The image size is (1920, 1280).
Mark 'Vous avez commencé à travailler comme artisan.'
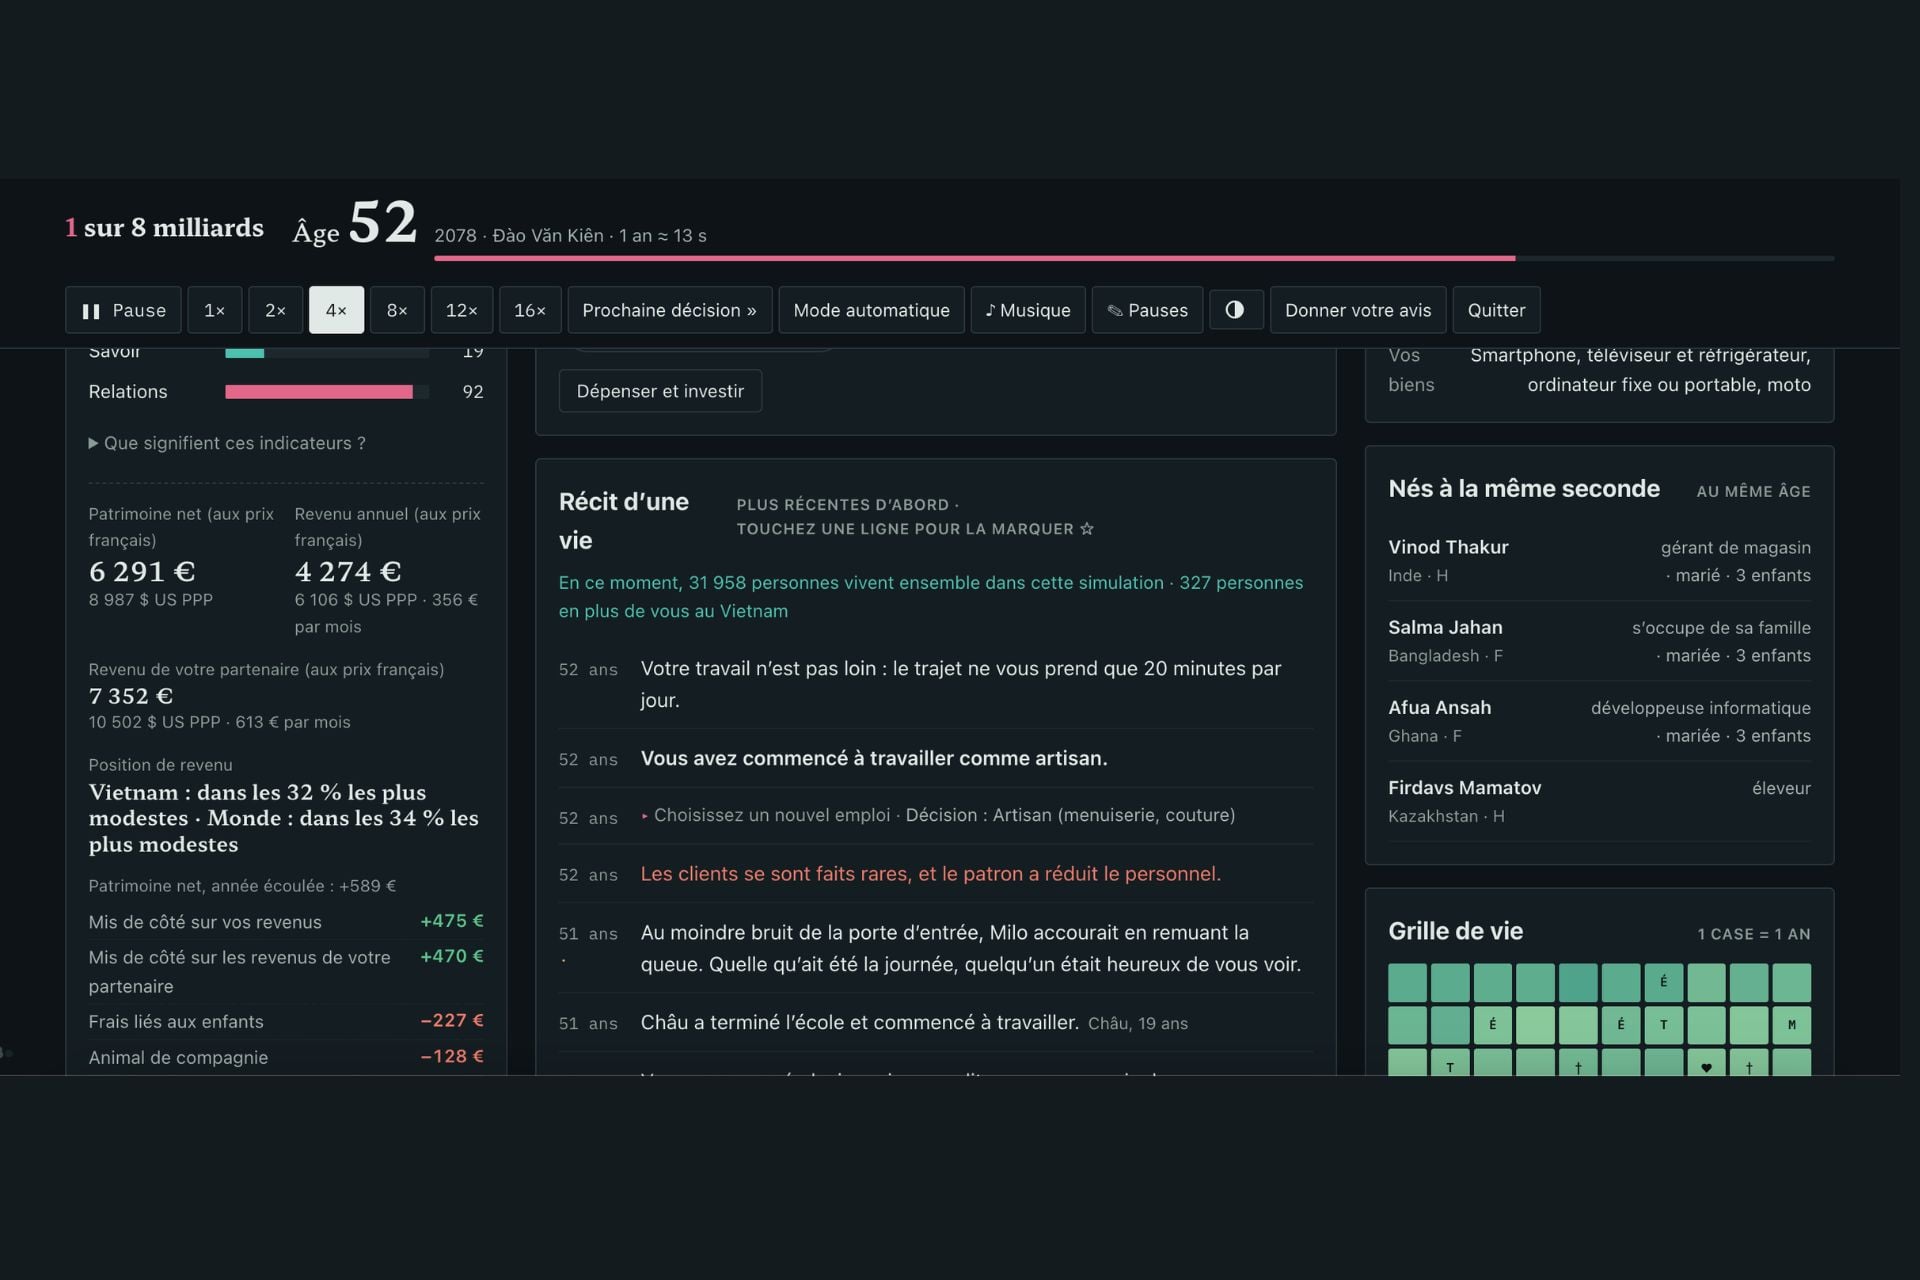point(935,758)
